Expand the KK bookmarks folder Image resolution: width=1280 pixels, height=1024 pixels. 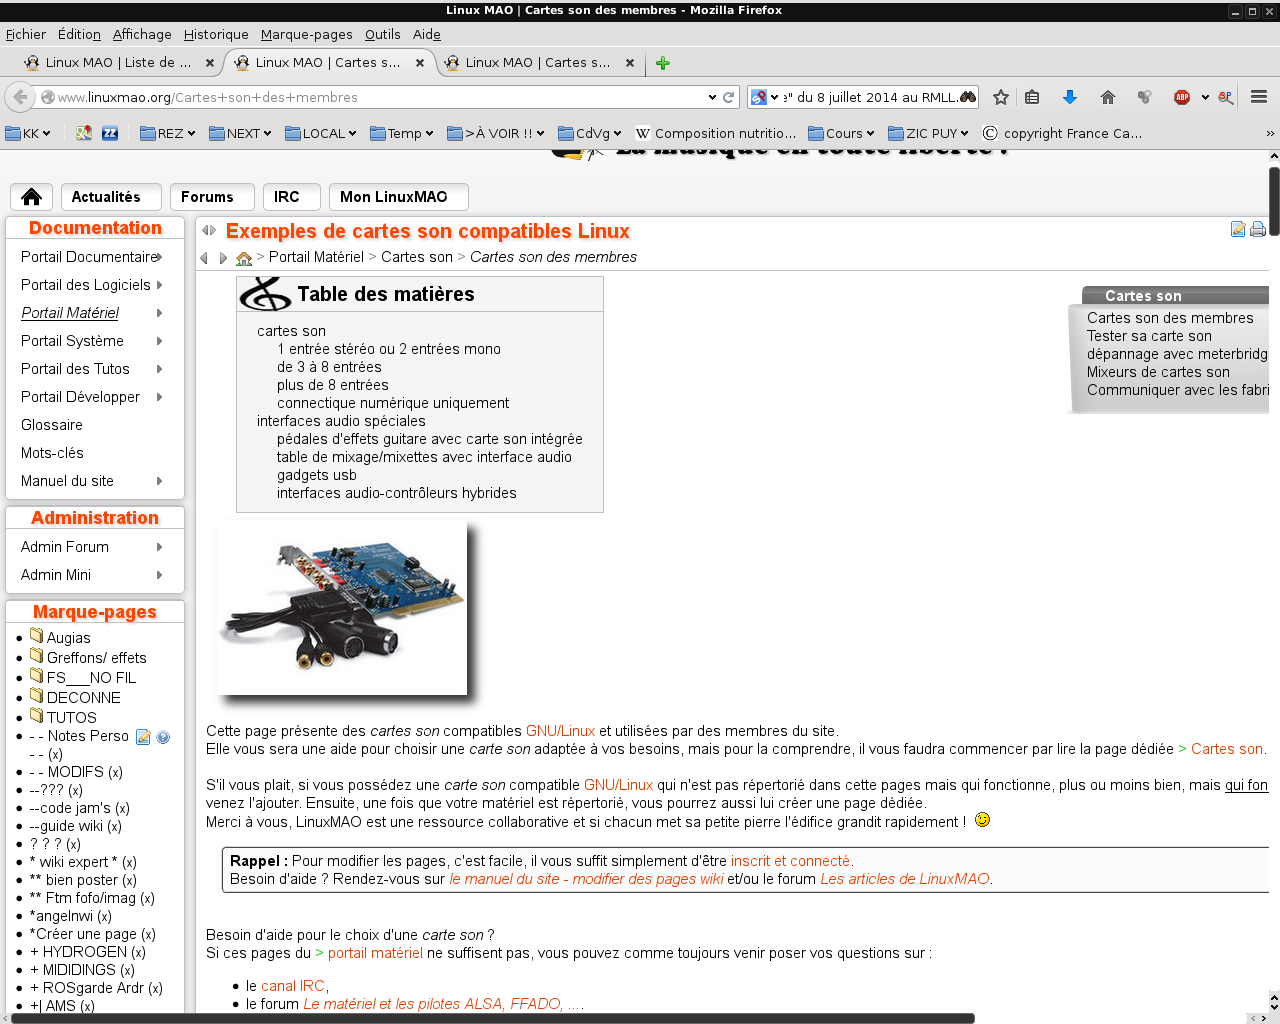tap(28, 133)
